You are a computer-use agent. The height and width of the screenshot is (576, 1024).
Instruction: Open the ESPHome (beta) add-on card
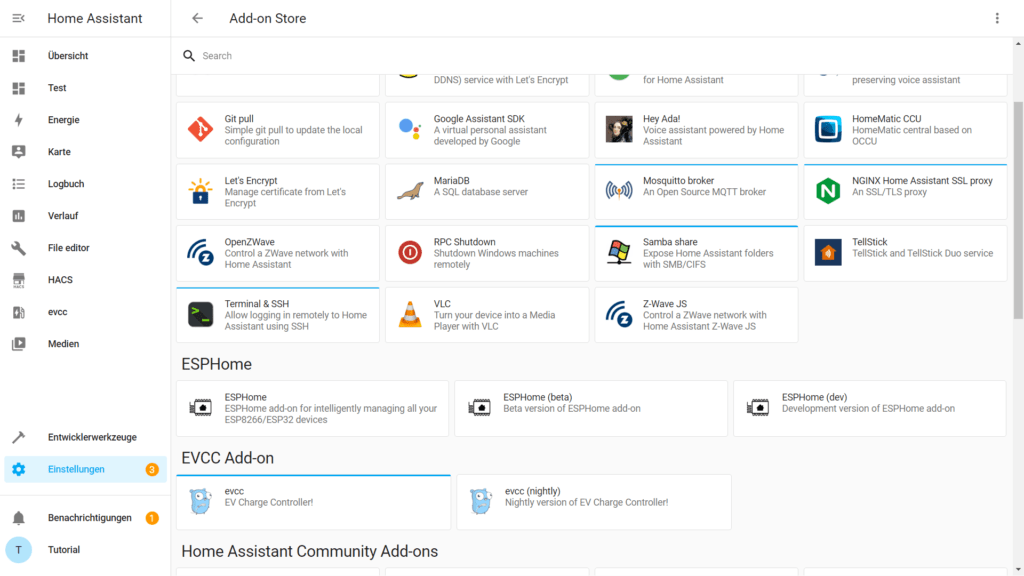(590, 408)
